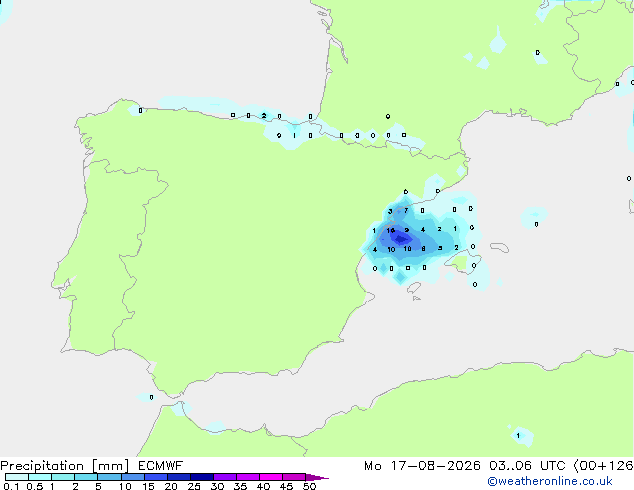The height and width of the screenshot is (490, 634).
Task: Click the 'Precipitation [mm]' title text
Action: pos(65,466)
